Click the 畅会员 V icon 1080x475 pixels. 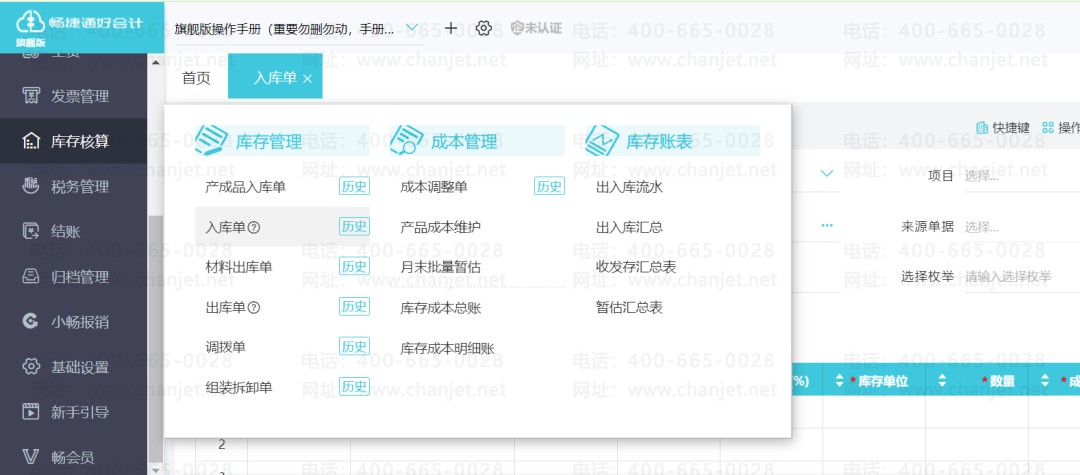(30, 457)
